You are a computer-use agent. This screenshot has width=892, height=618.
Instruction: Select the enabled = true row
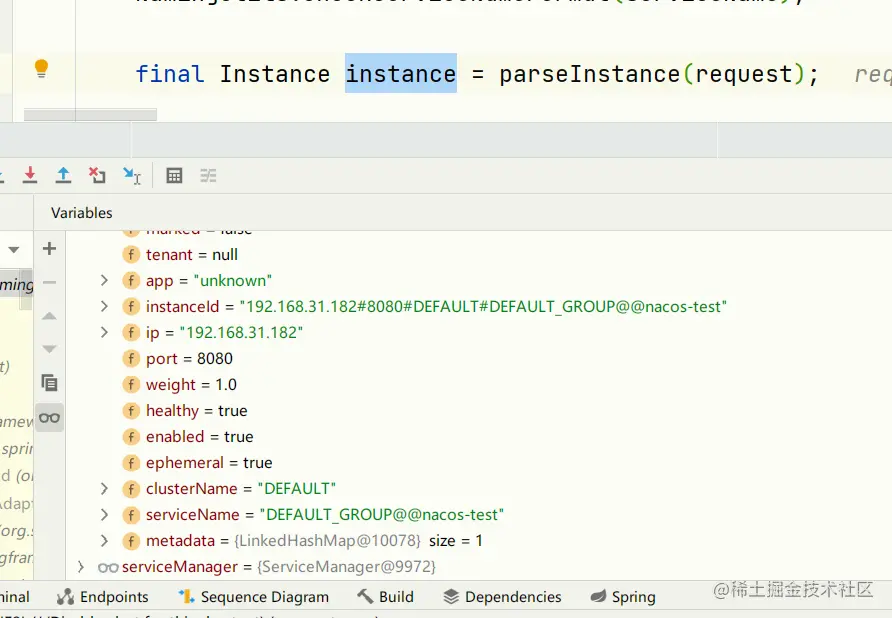478,436
